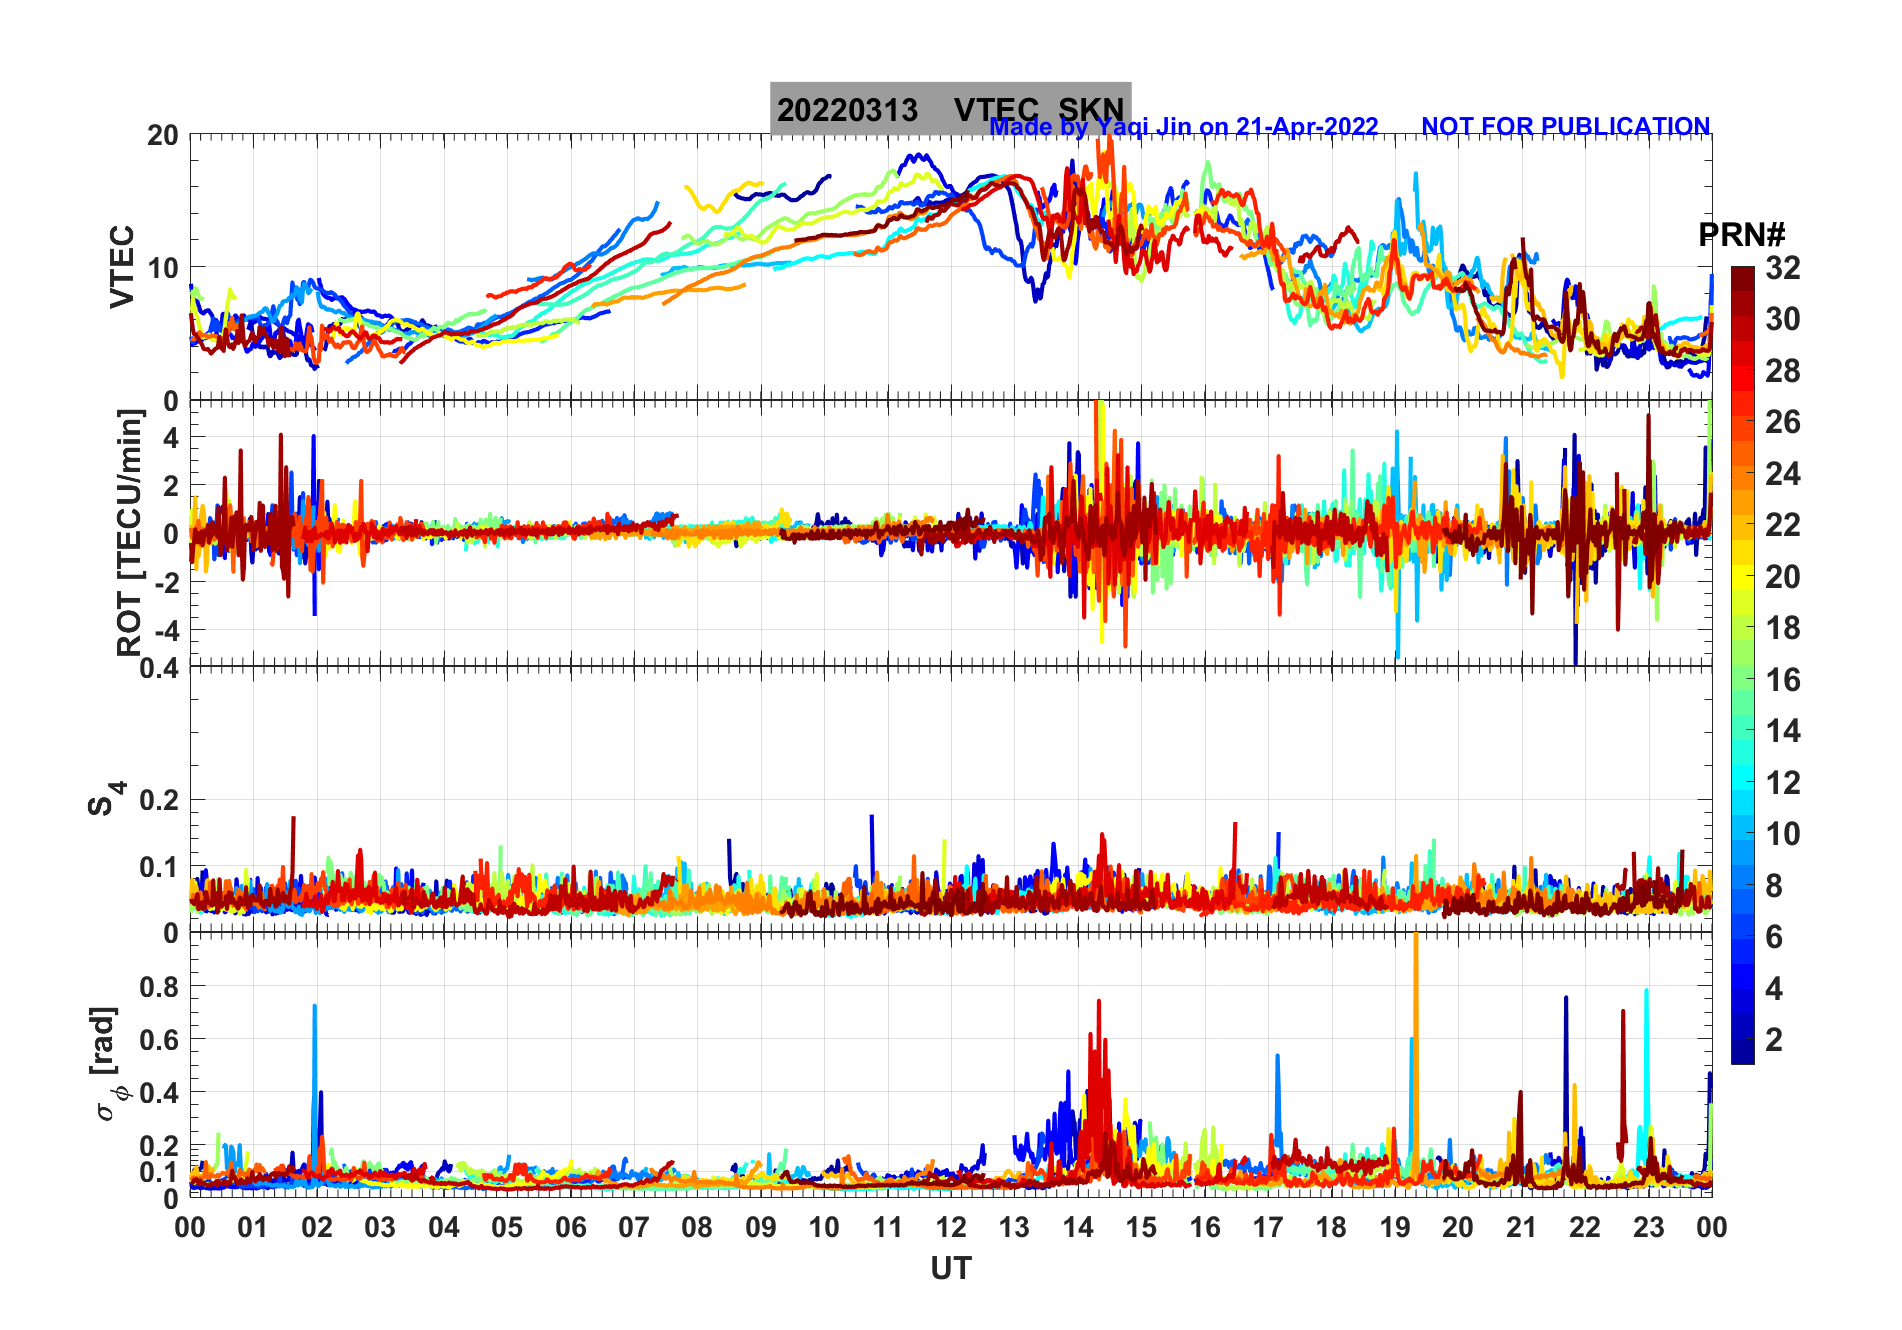Click the plot title '20220313 VTEC SKN'

950,109
